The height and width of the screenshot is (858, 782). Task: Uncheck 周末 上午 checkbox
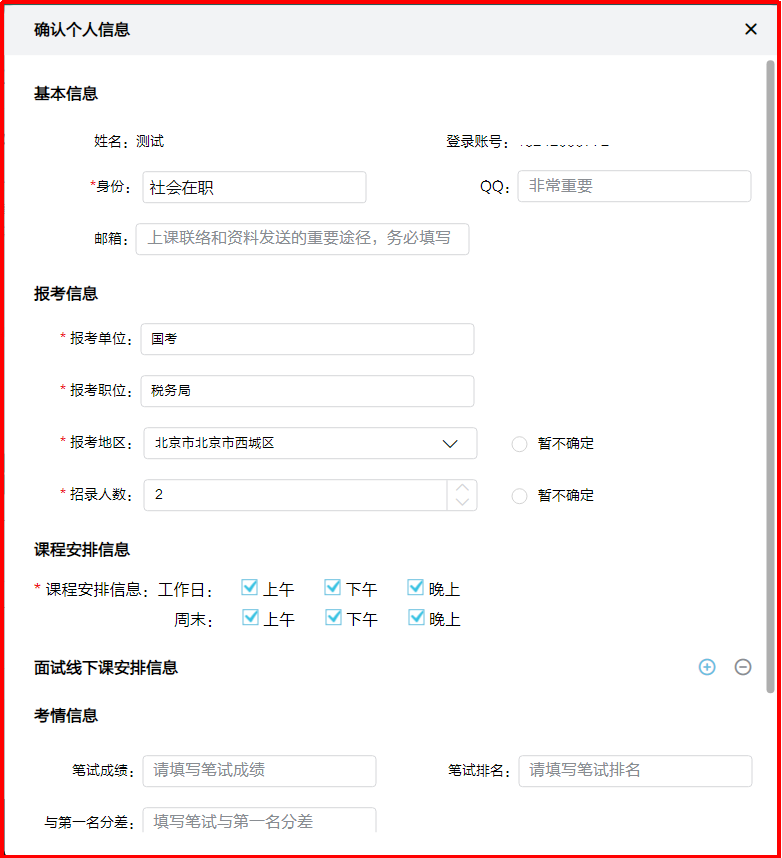point(250,618)
